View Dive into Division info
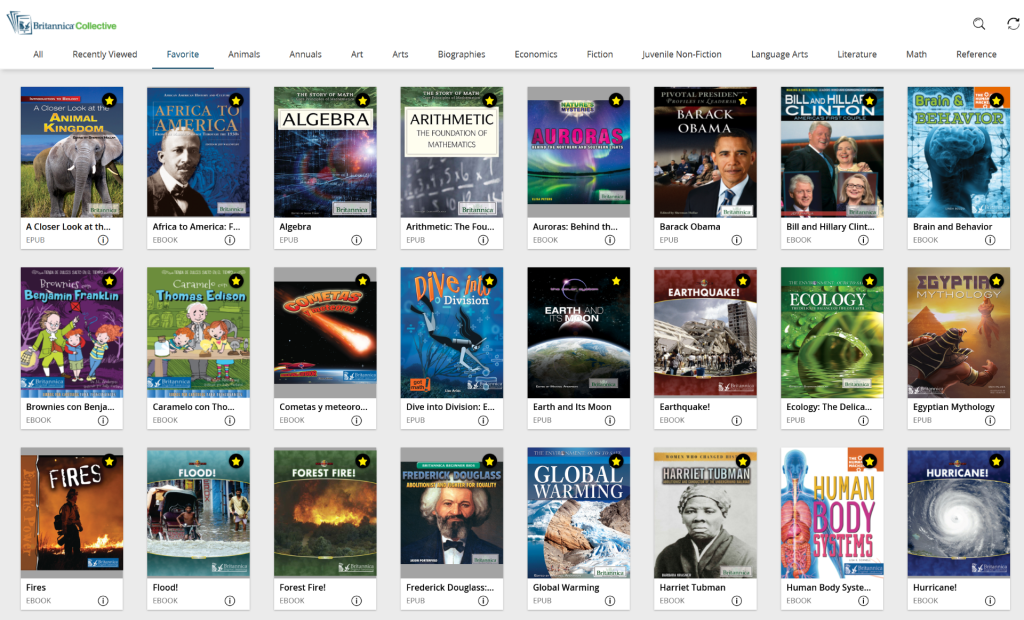 point(483,420)
